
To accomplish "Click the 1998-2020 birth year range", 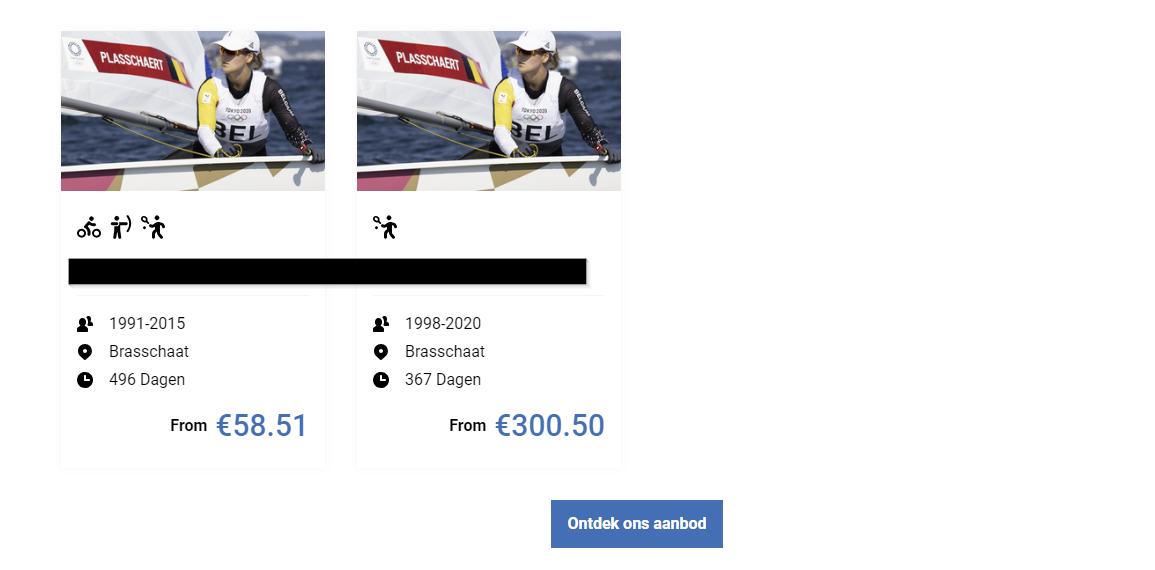I will pyautogui.click(x=443, y=324).
